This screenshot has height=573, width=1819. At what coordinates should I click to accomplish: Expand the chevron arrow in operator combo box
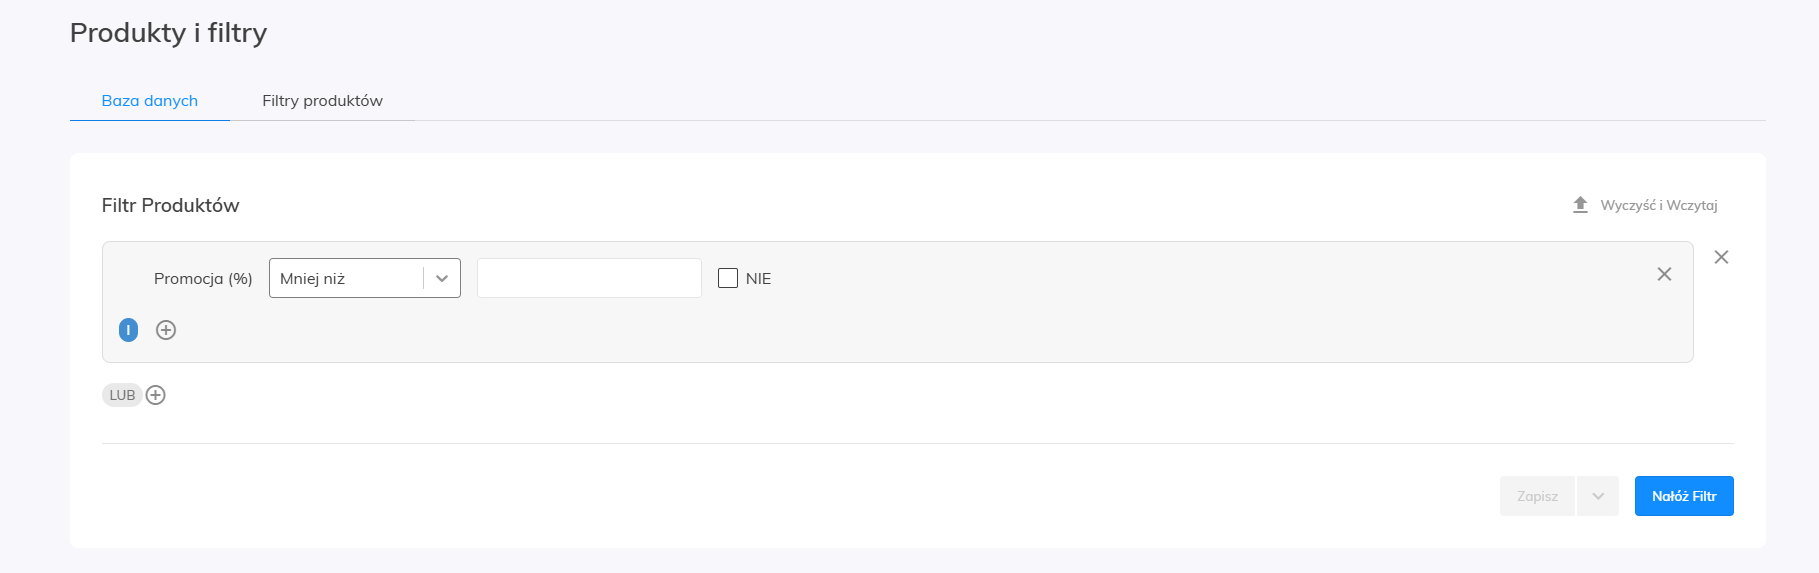442,279
